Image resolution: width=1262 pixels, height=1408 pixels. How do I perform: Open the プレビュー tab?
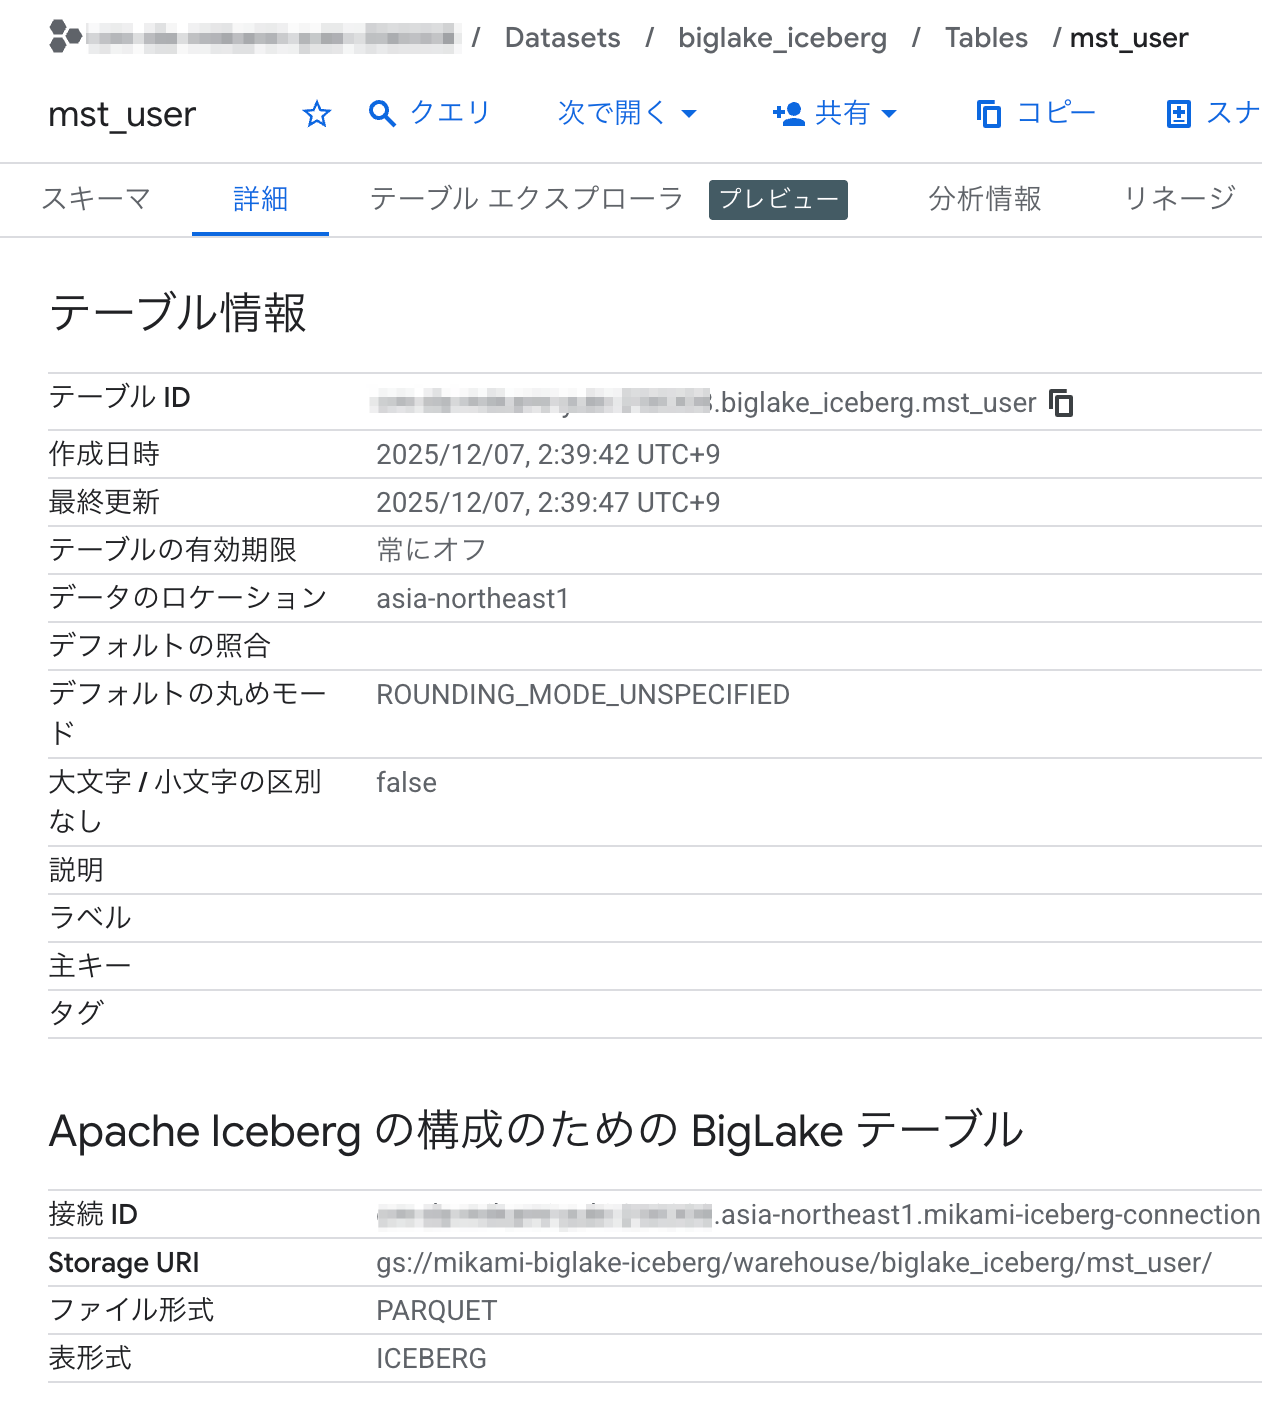point(778,199)
